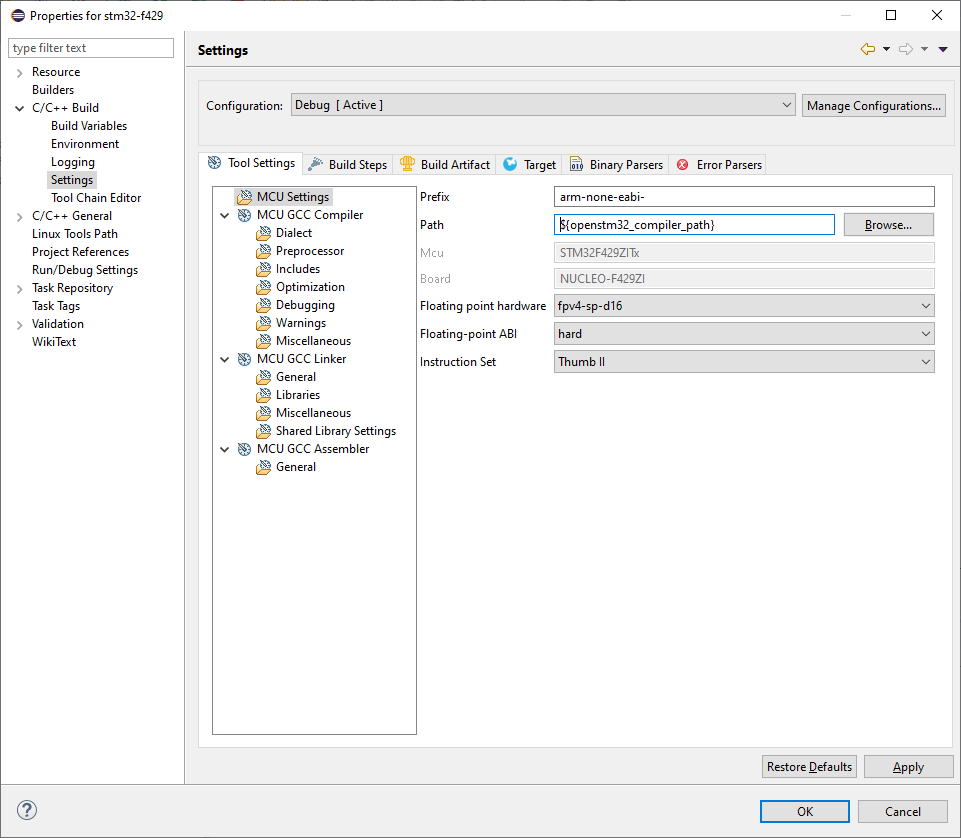Select Builders in the tree

coord(53,90)
